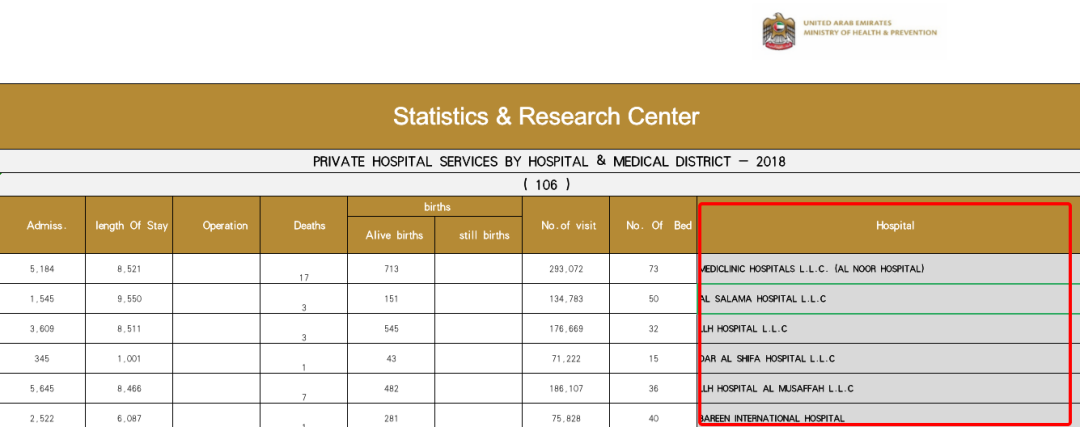Click visits value 134,783
The height and width of the screenshot is (427, 1080).
click(565, 299)
